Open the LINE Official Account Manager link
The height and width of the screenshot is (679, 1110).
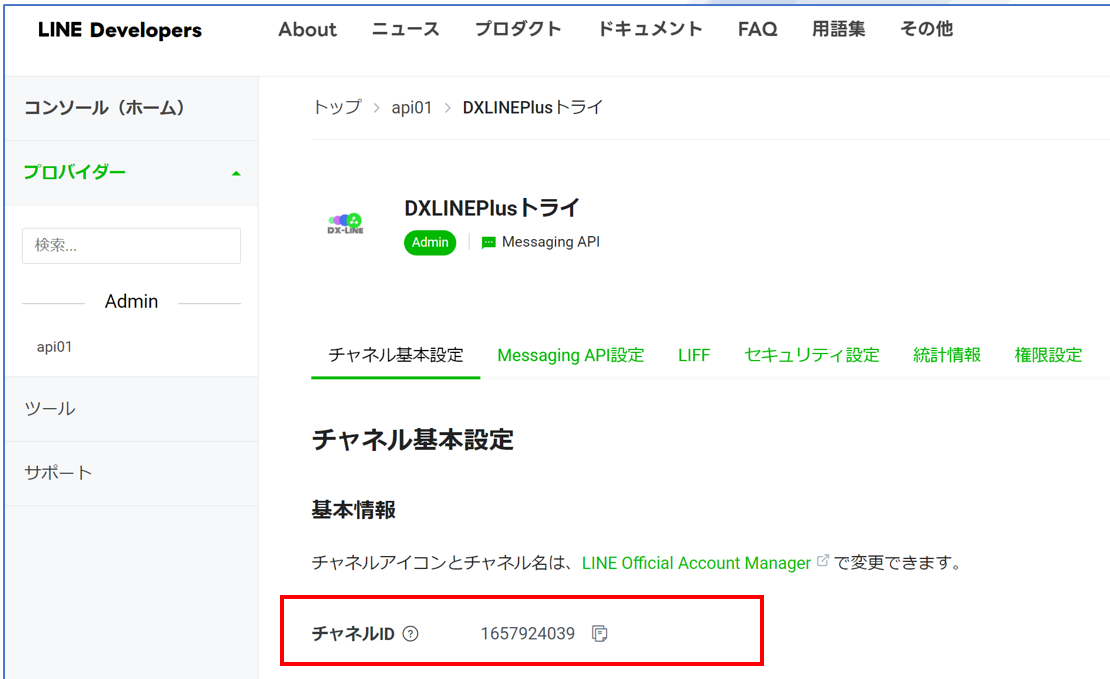696,563
